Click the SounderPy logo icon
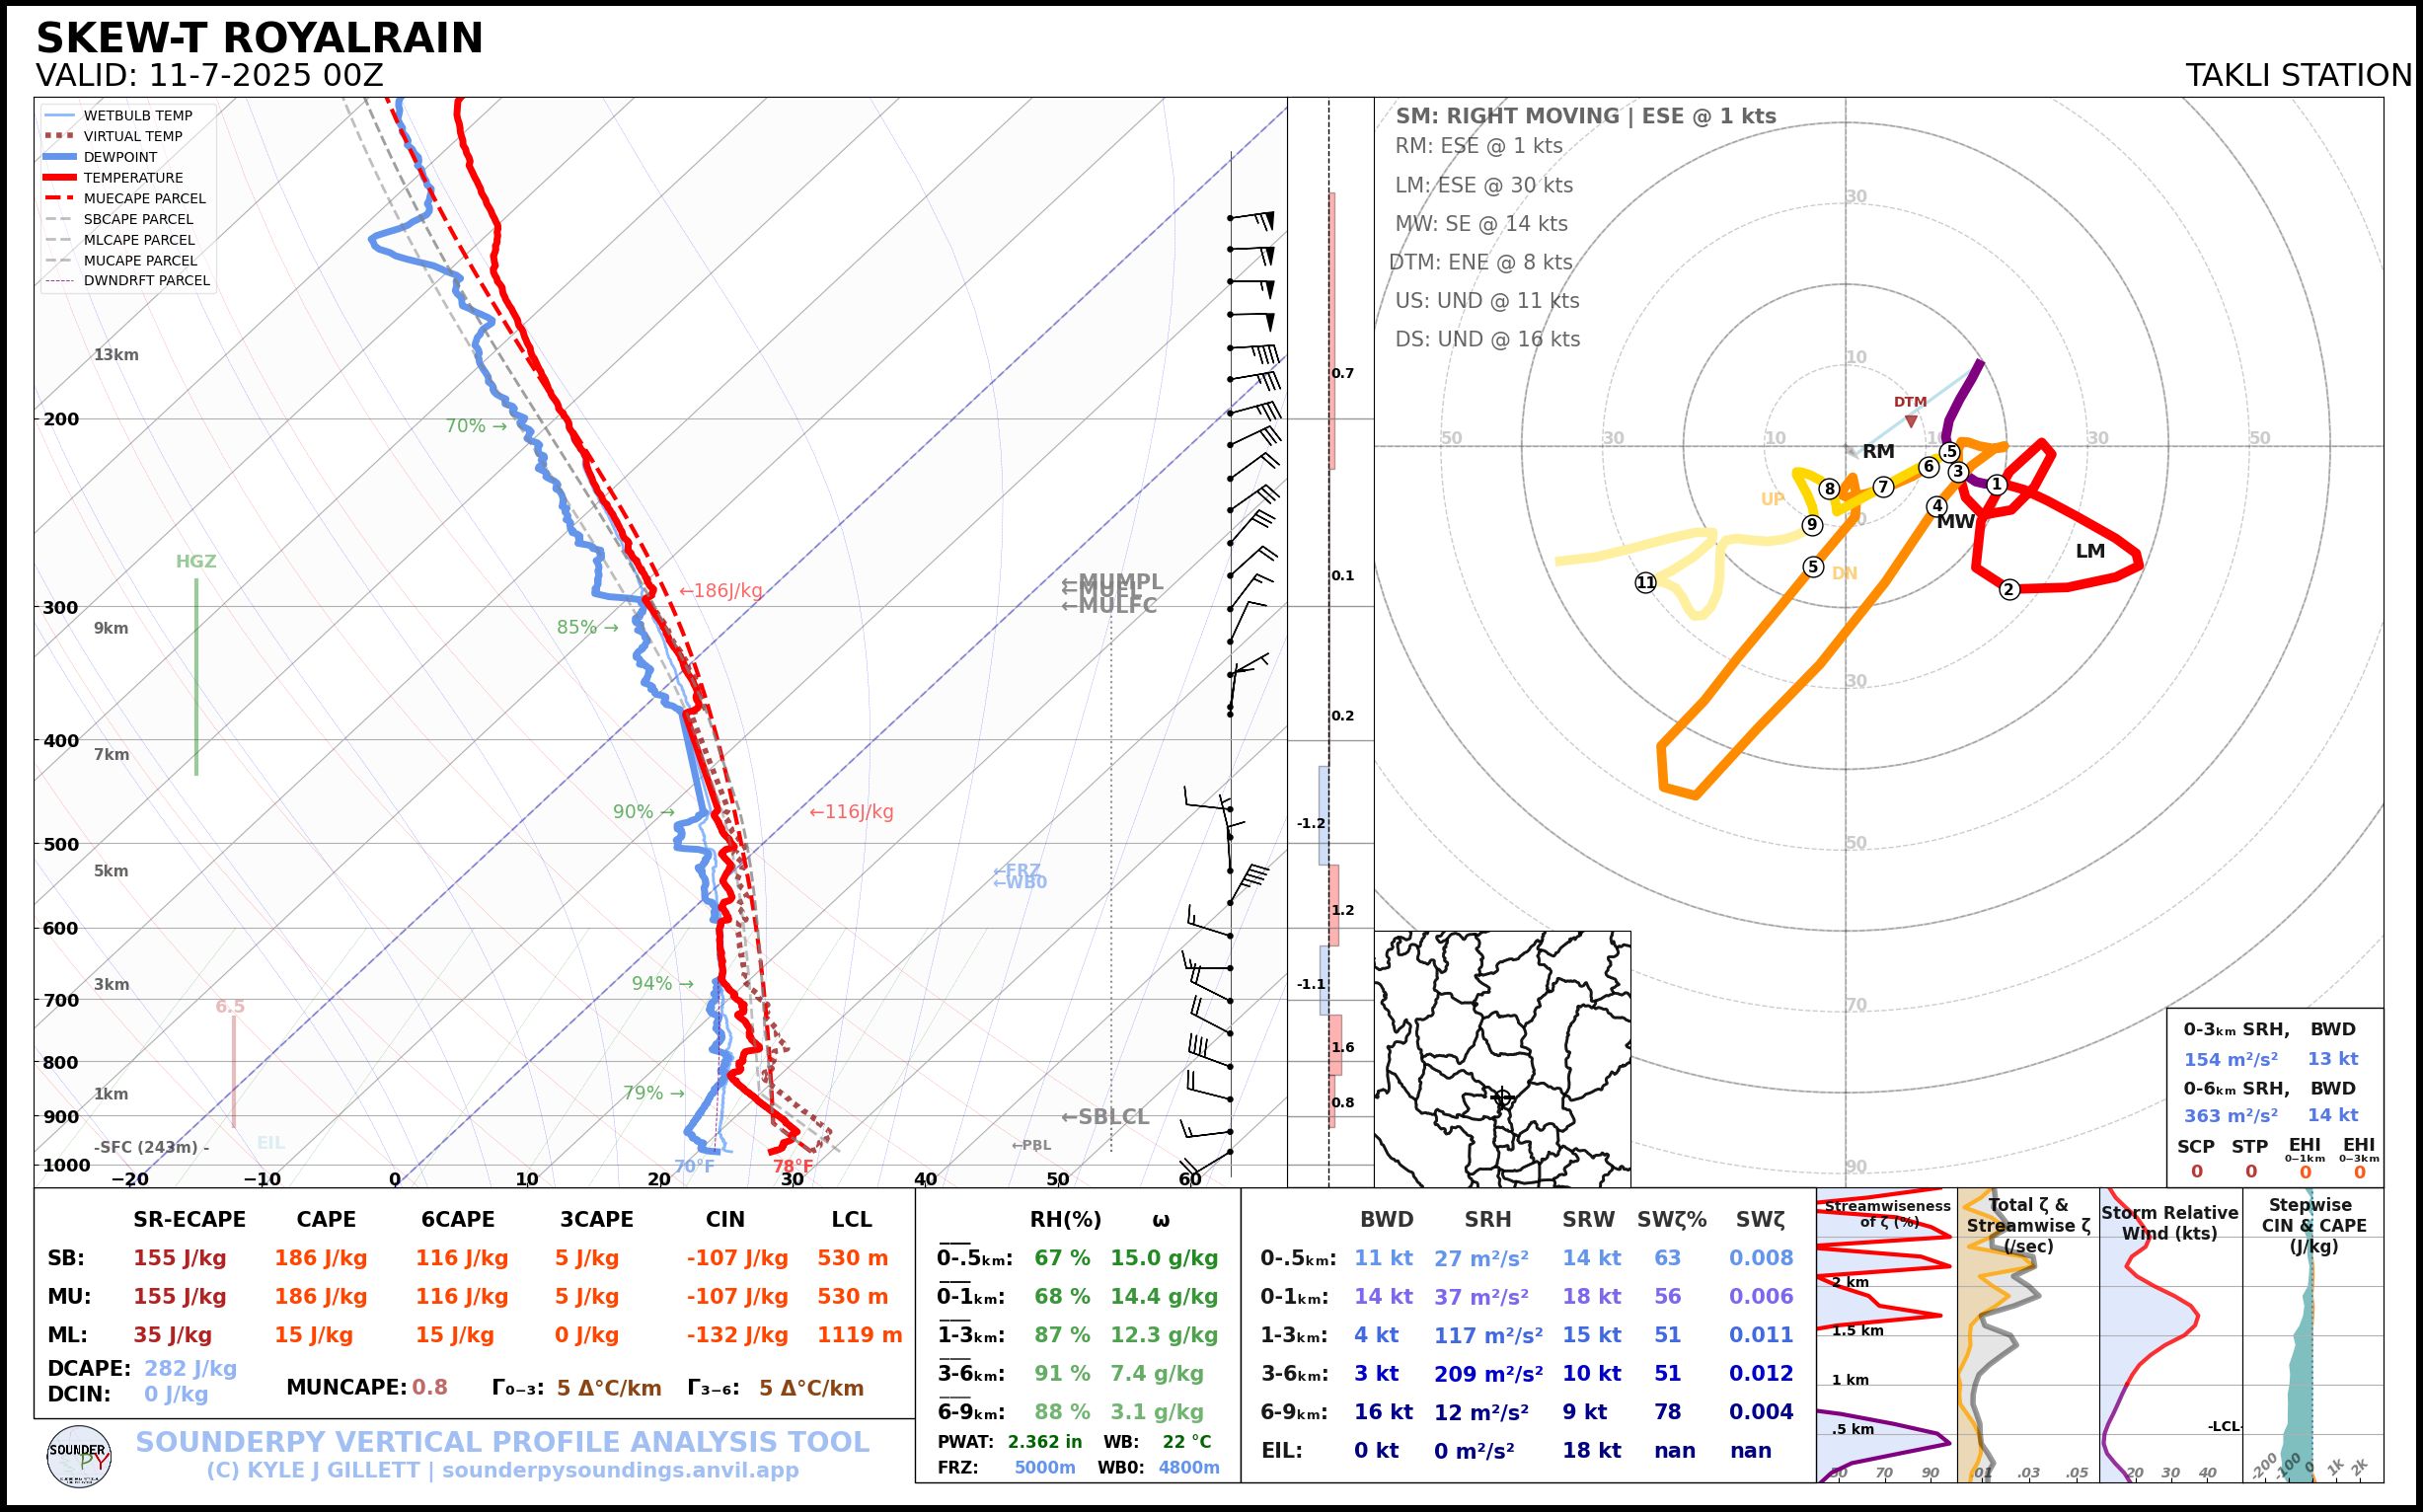The width and height of the screenshot is (2423, 1512). pos(79,1456)
